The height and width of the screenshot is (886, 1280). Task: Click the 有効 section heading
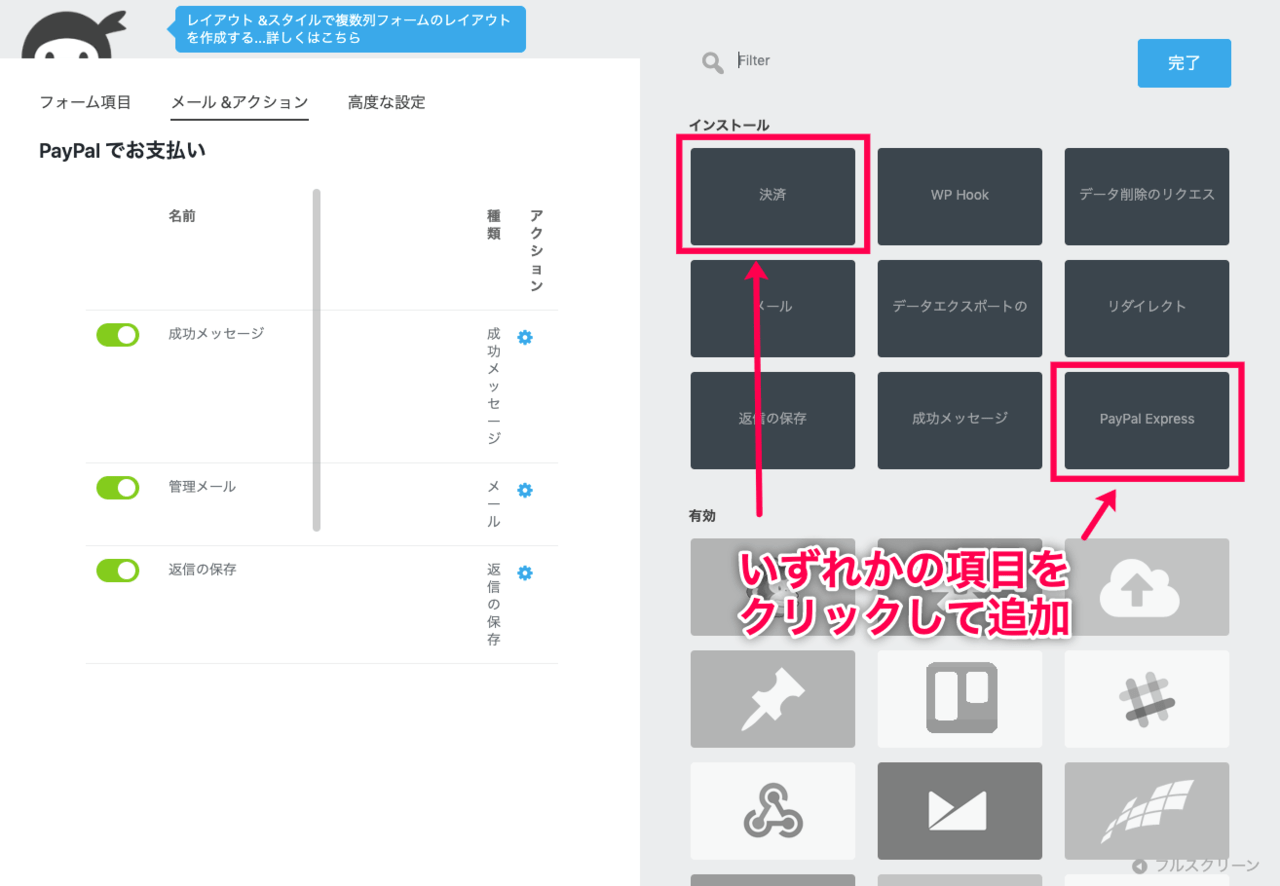[702, 516]
